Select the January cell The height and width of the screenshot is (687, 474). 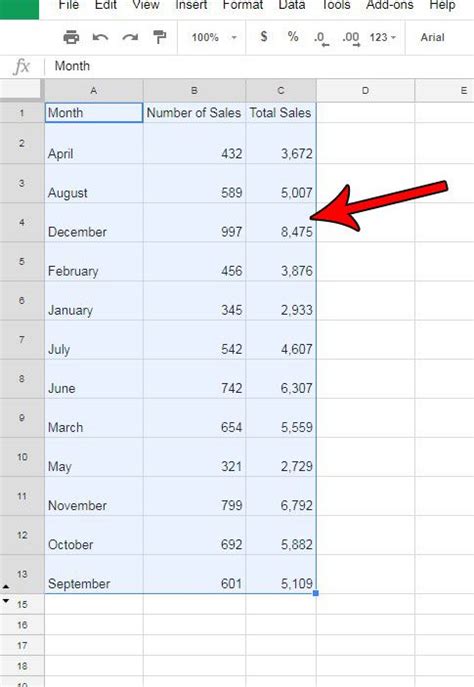click(94, 301)
